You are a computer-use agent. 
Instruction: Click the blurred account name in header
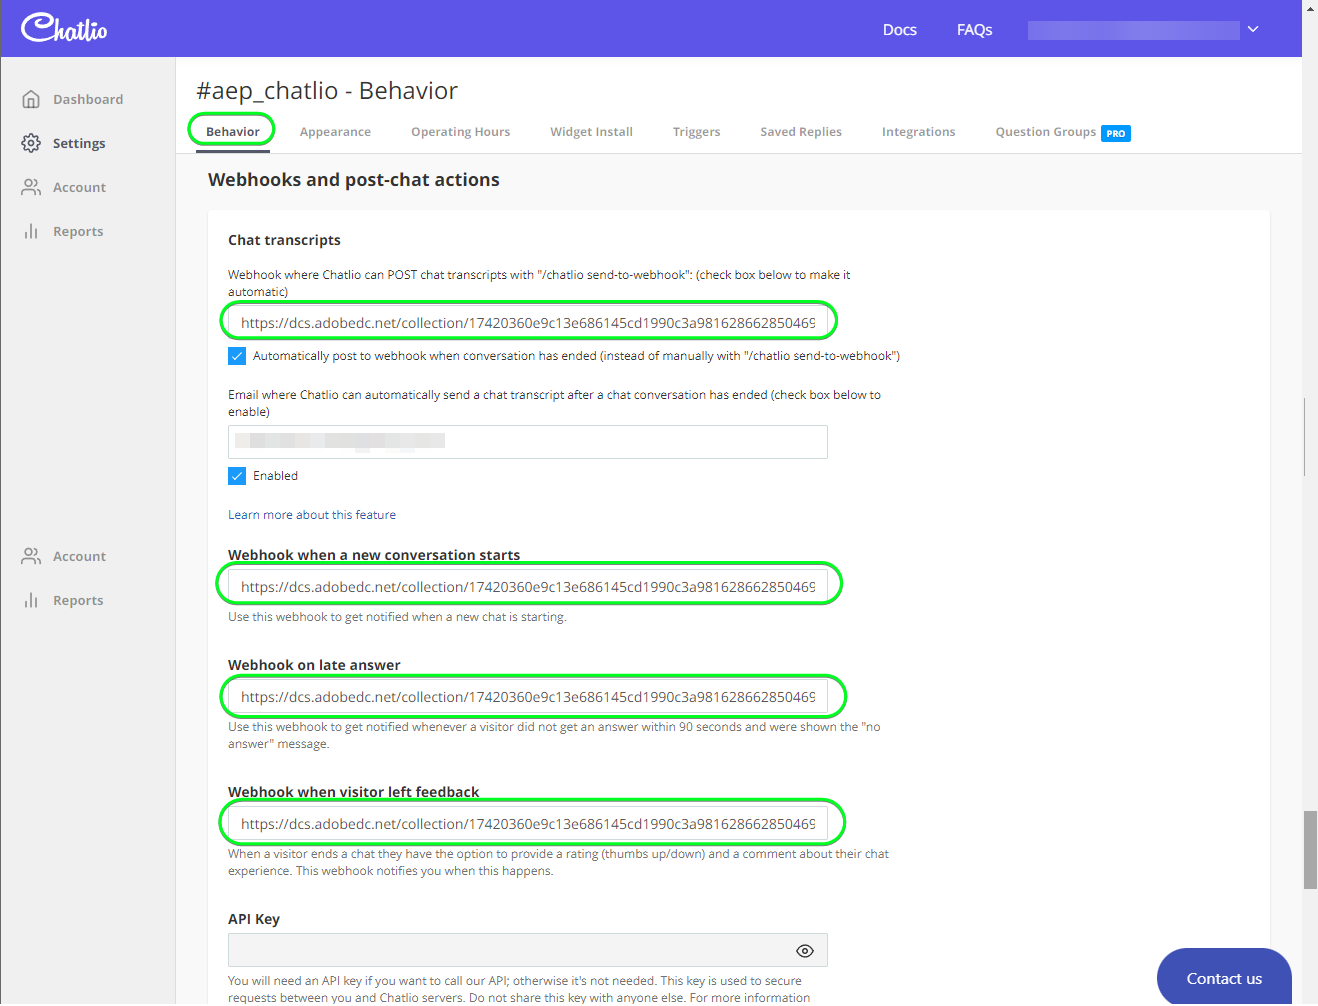tap(1134, 30)
